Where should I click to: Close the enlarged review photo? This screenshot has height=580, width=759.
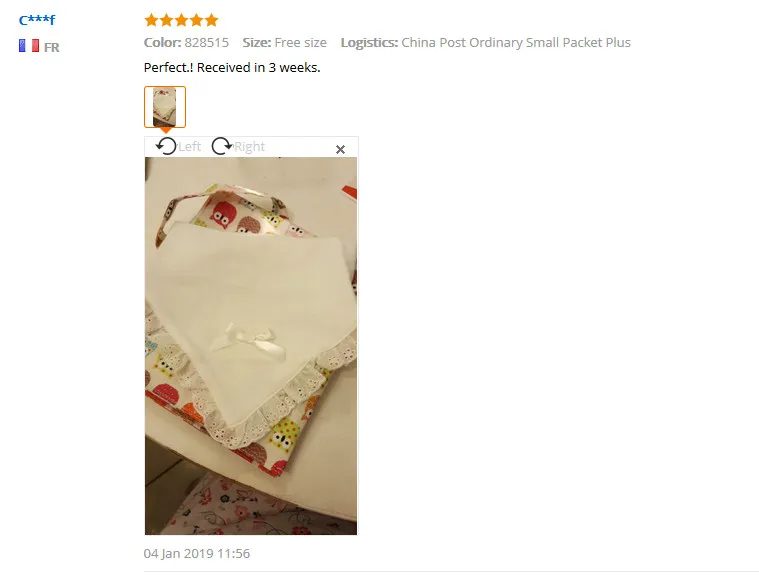340,150
